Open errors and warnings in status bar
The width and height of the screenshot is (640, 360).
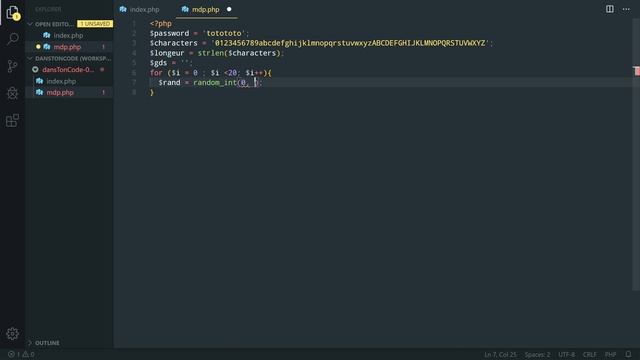[x=21, y=354]
